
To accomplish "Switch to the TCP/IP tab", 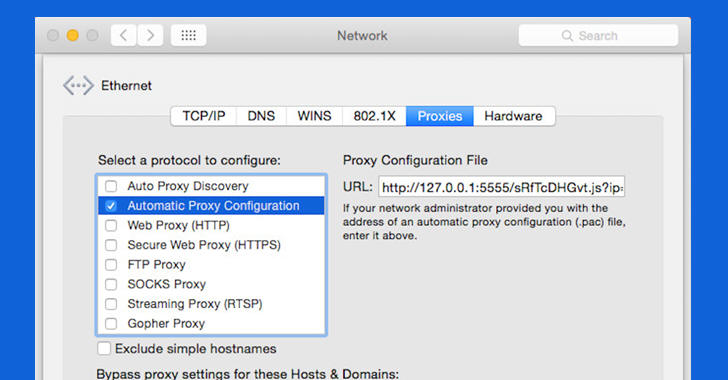I will tap(204, 116).
